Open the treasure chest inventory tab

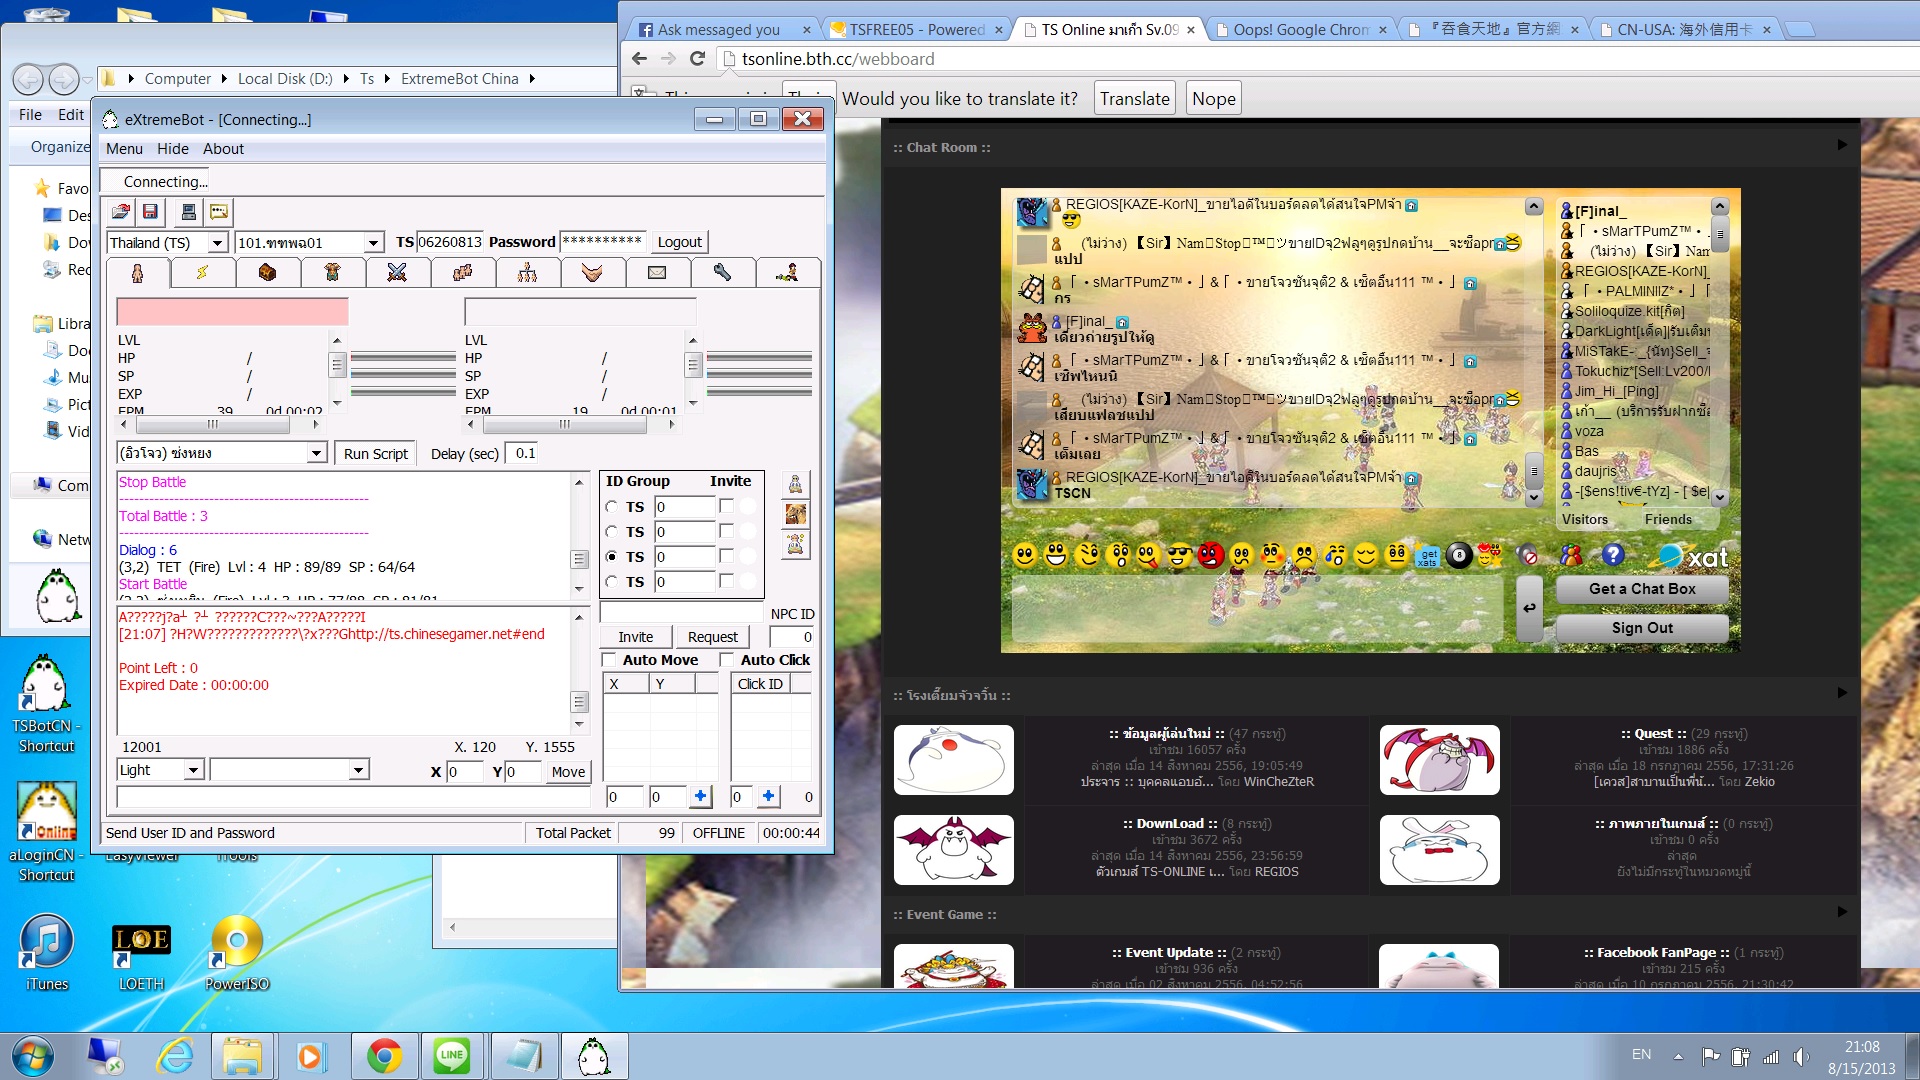point(267,272)
